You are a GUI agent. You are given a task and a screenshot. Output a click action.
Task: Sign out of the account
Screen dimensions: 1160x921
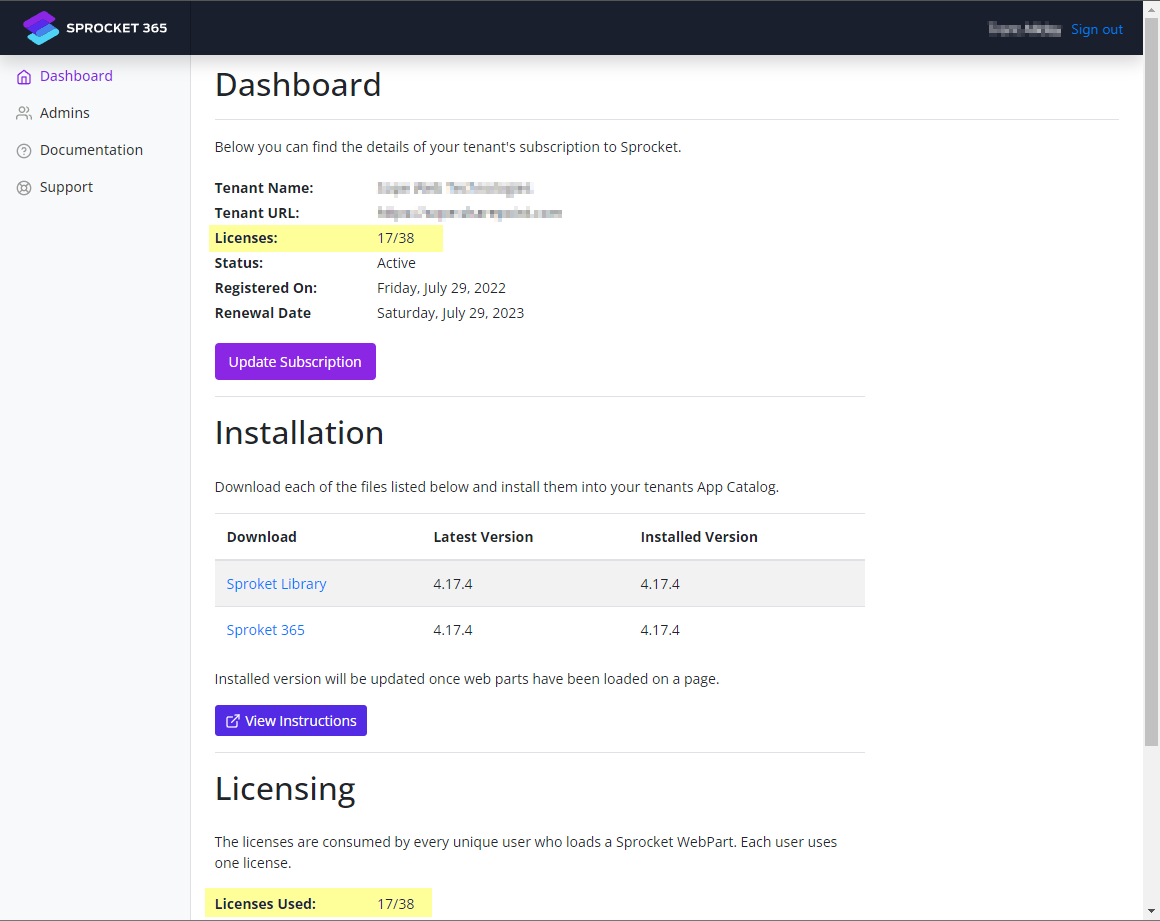[x=1097, y=29]
